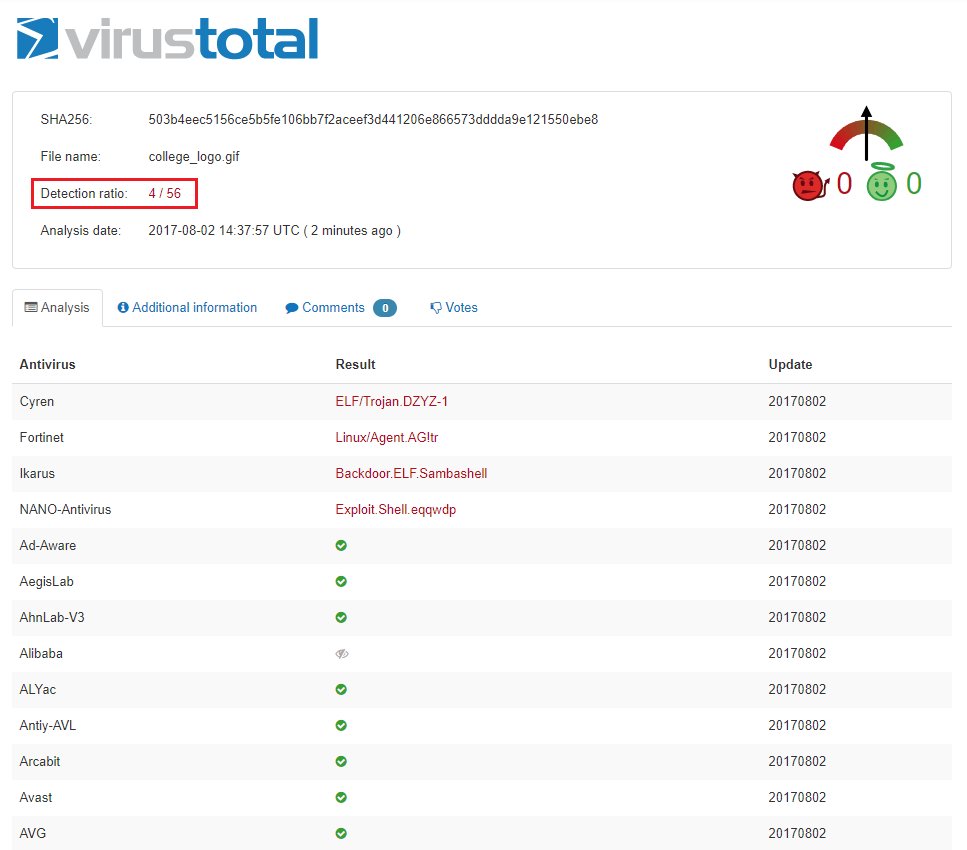Image resolution: width=967 pixels, height=850 pixels.
Task: Click the file name college_logo.gif
Action: pos(194,157)
